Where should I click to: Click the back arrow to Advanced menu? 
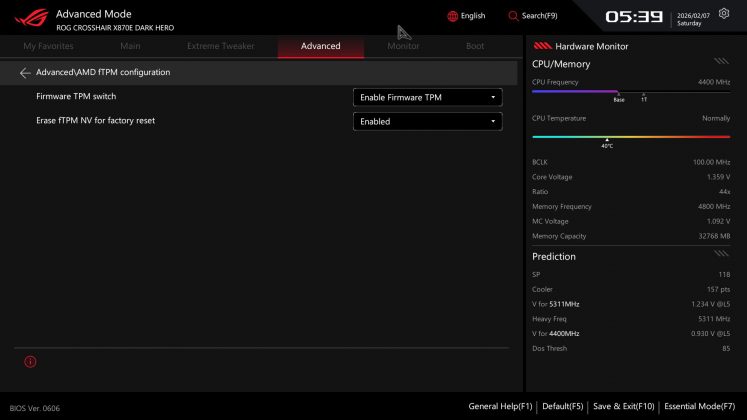coord(25,73)
